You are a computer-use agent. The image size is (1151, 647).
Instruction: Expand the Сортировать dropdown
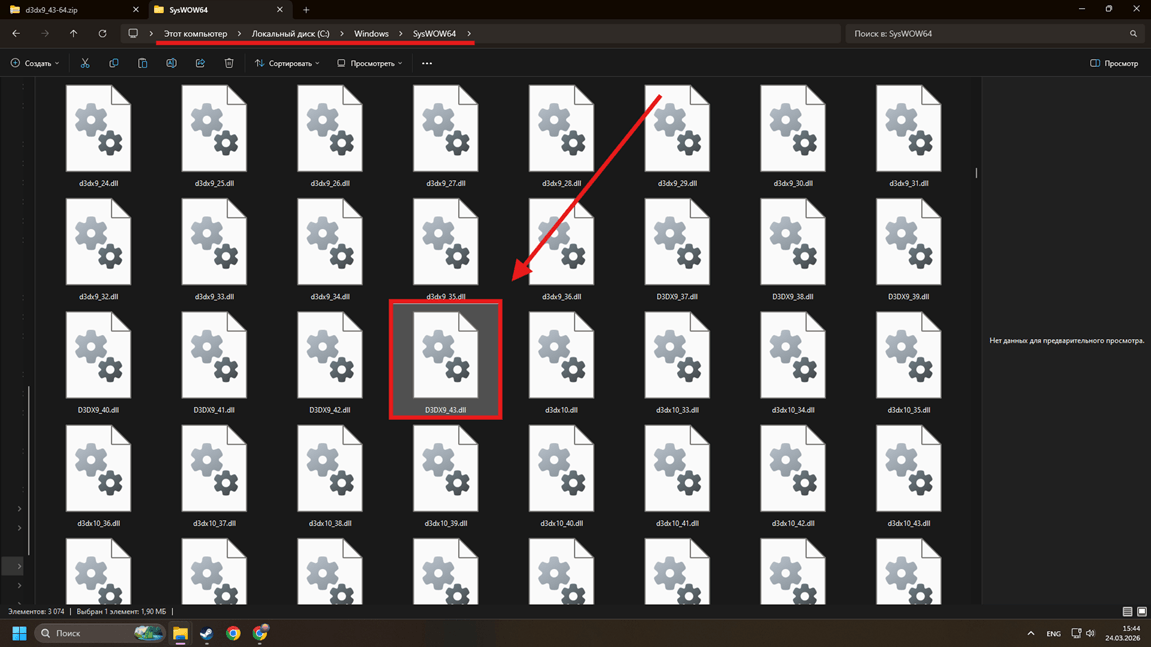(287, 63)
